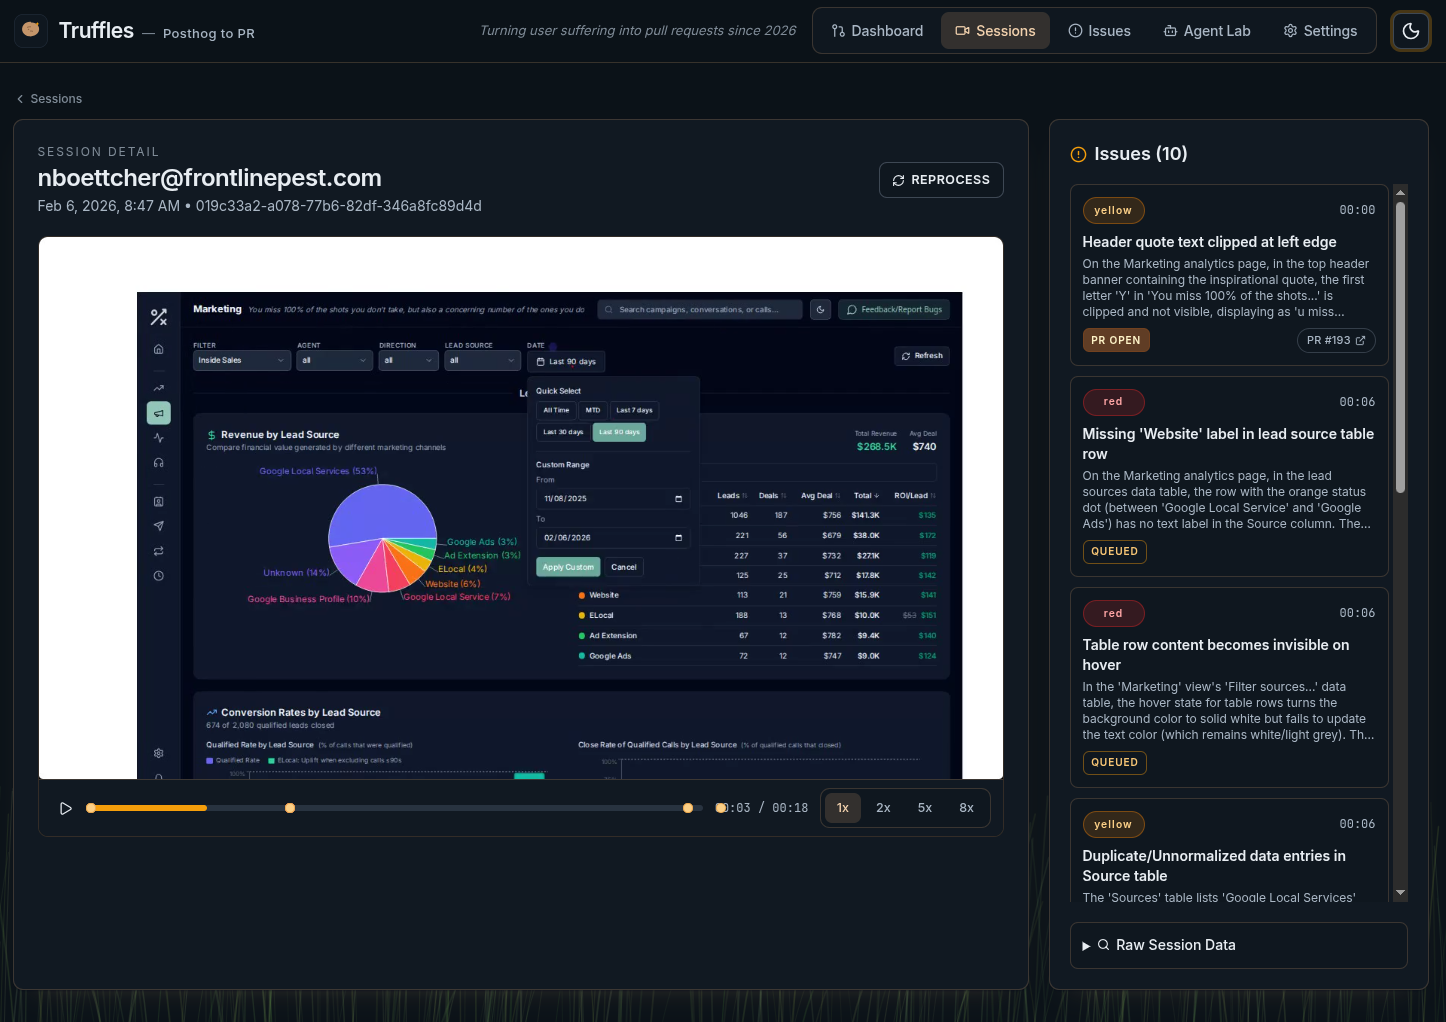The height and width of the screenshot is (1022, 1446).
Task: Jump to the middle timeline issue marker
Action: tap(290, 808)
